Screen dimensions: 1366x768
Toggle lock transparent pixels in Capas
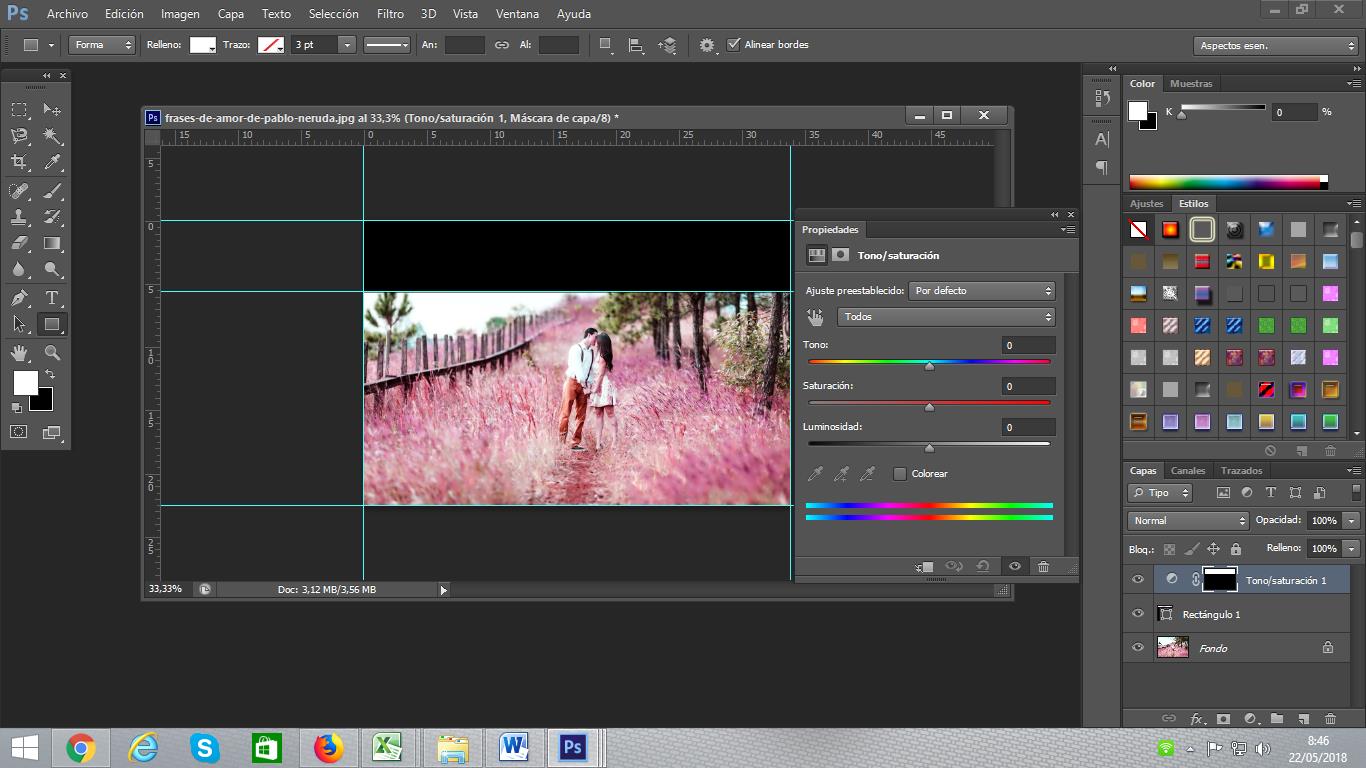(x=1169, y=549)
